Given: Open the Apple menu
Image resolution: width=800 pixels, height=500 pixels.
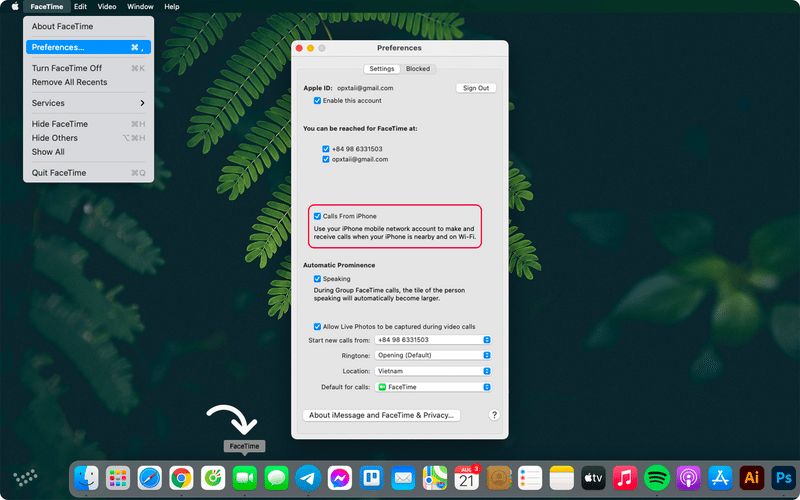Looking at the screenshot, I should click(15, 7).
